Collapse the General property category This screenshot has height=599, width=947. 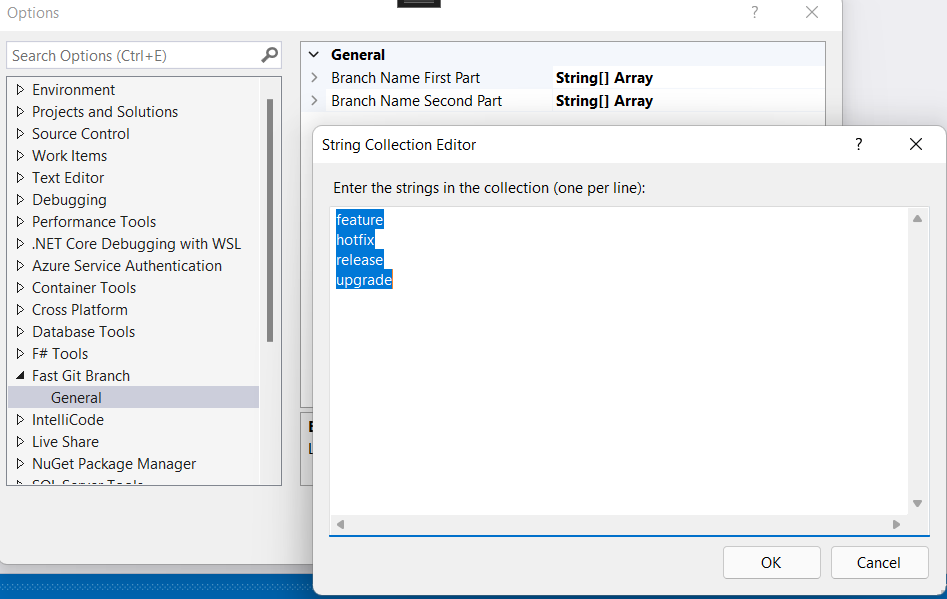pyautogui.click(x=314, y=55)
